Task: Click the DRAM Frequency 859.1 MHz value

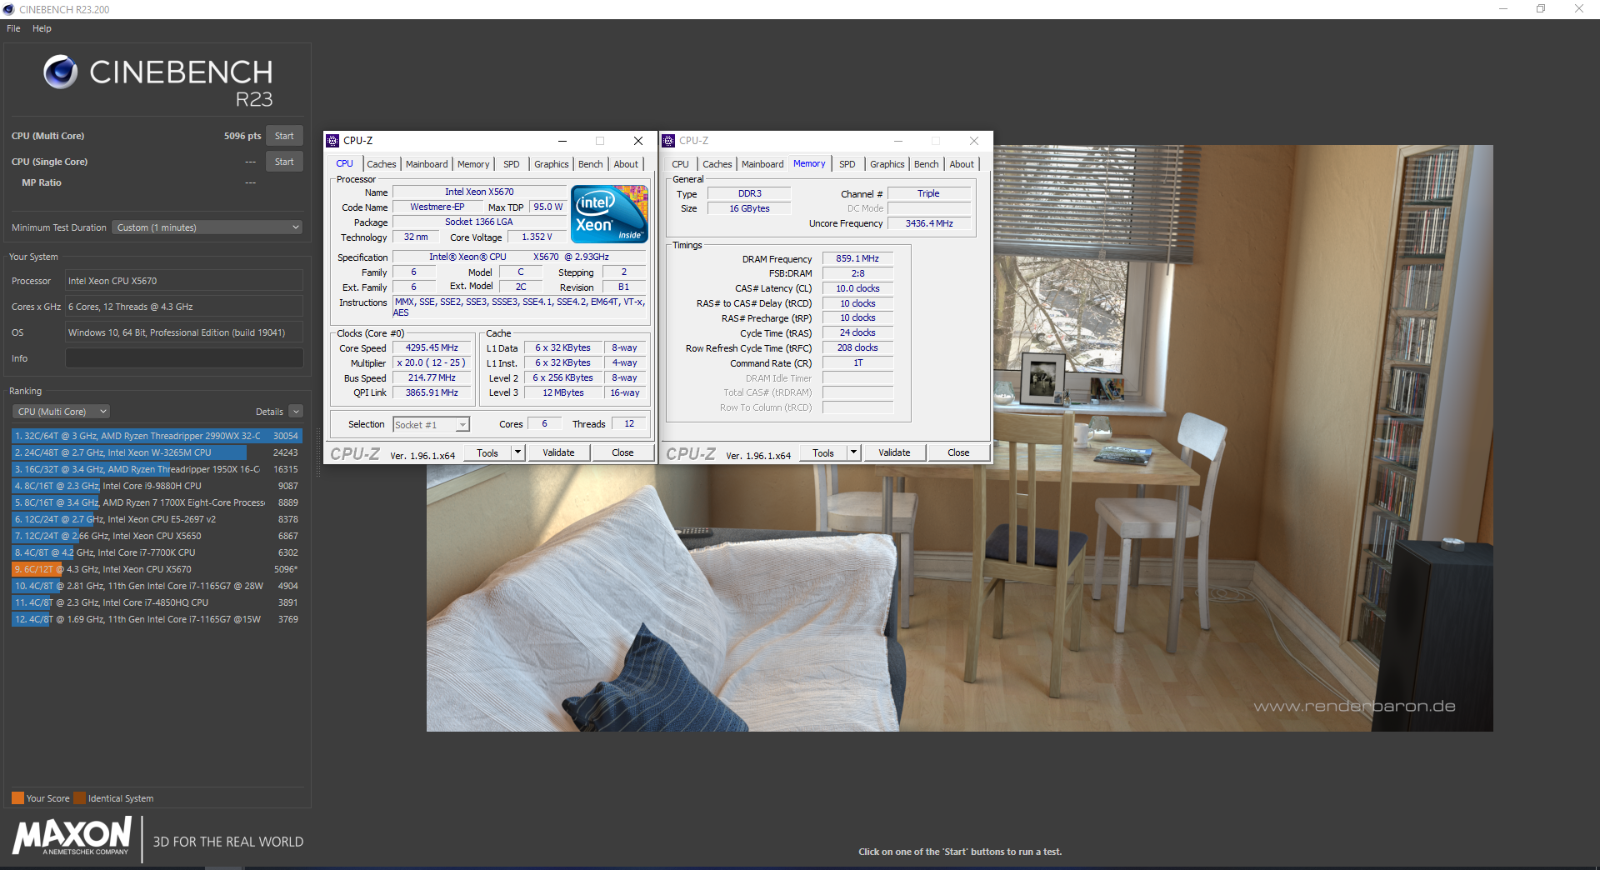Action: click(858, 258)
